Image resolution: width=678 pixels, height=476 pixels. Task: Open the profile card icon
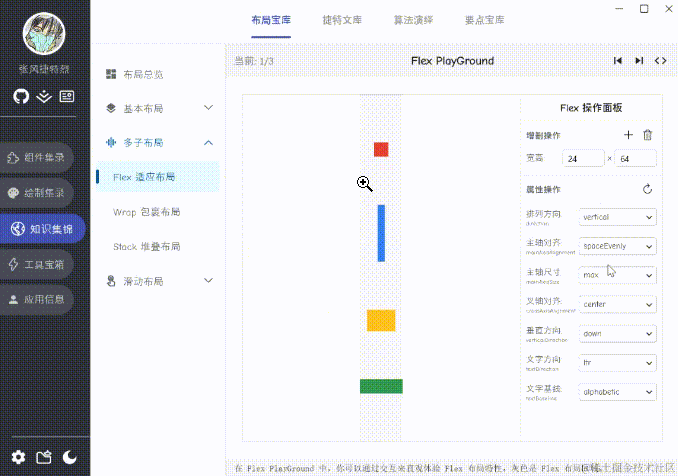(67, 96)
